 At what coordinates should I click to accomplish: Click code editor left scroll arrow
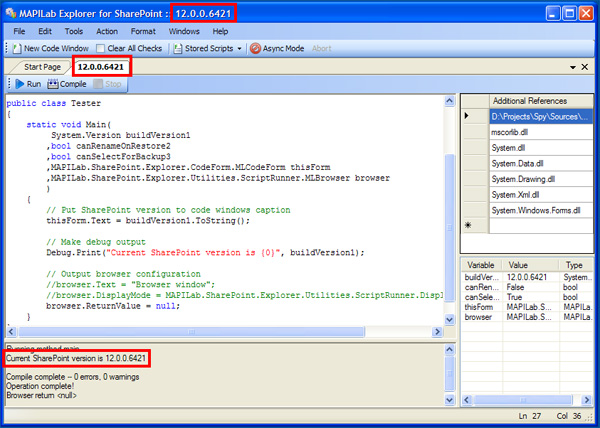(x=11, y=332)
